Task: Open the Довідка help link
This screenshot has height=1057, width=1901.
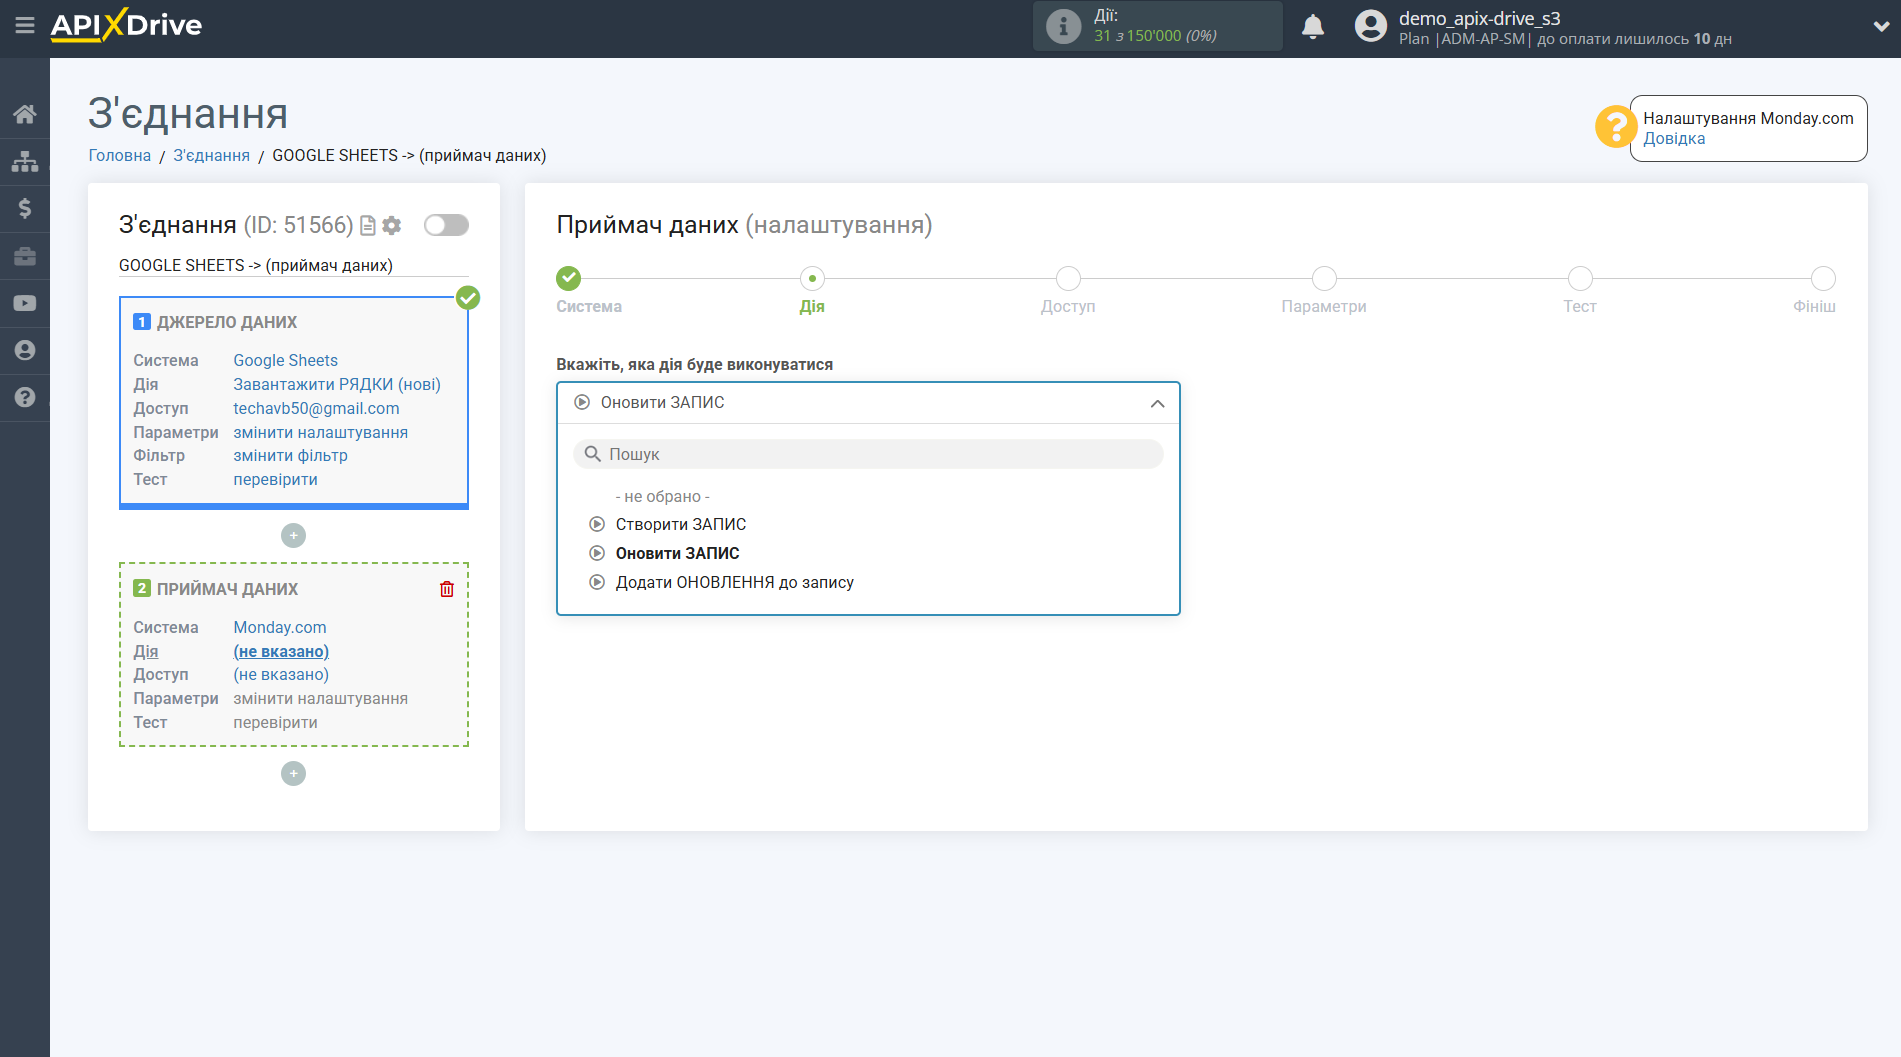Action: coord(1674,139)
